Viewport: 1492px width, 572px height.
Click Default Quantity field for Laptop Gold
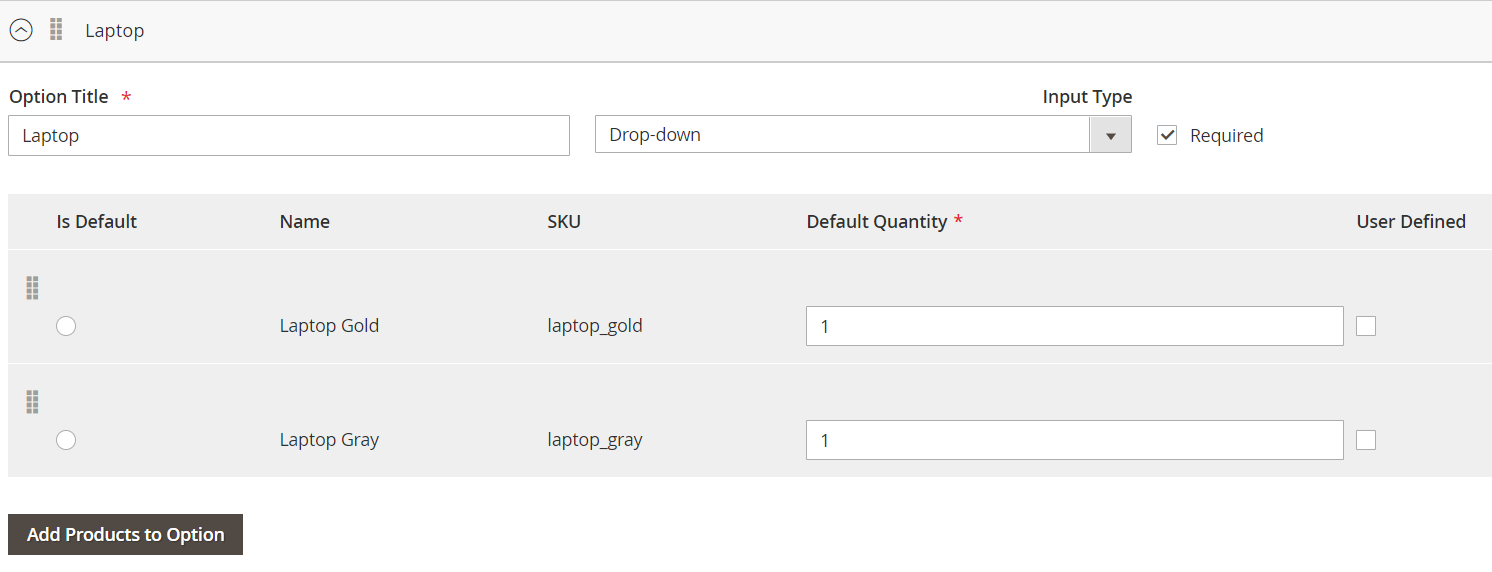pos(1074,326)
